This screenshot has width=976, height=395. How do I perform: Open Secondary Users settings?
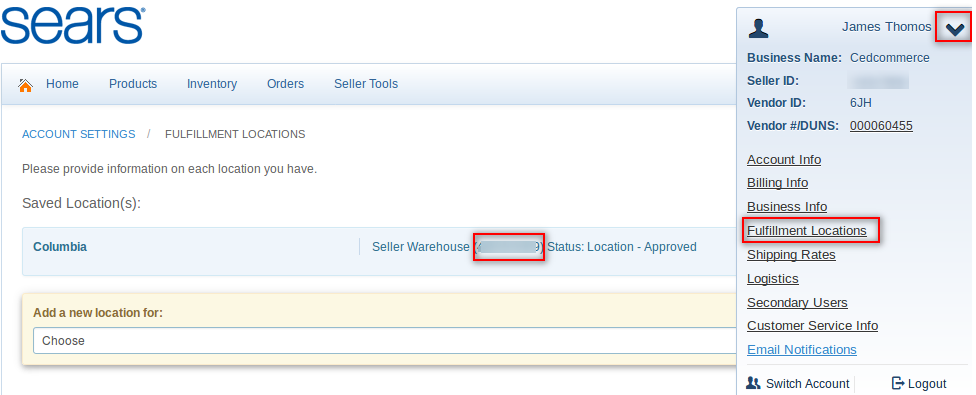[797, 302]
